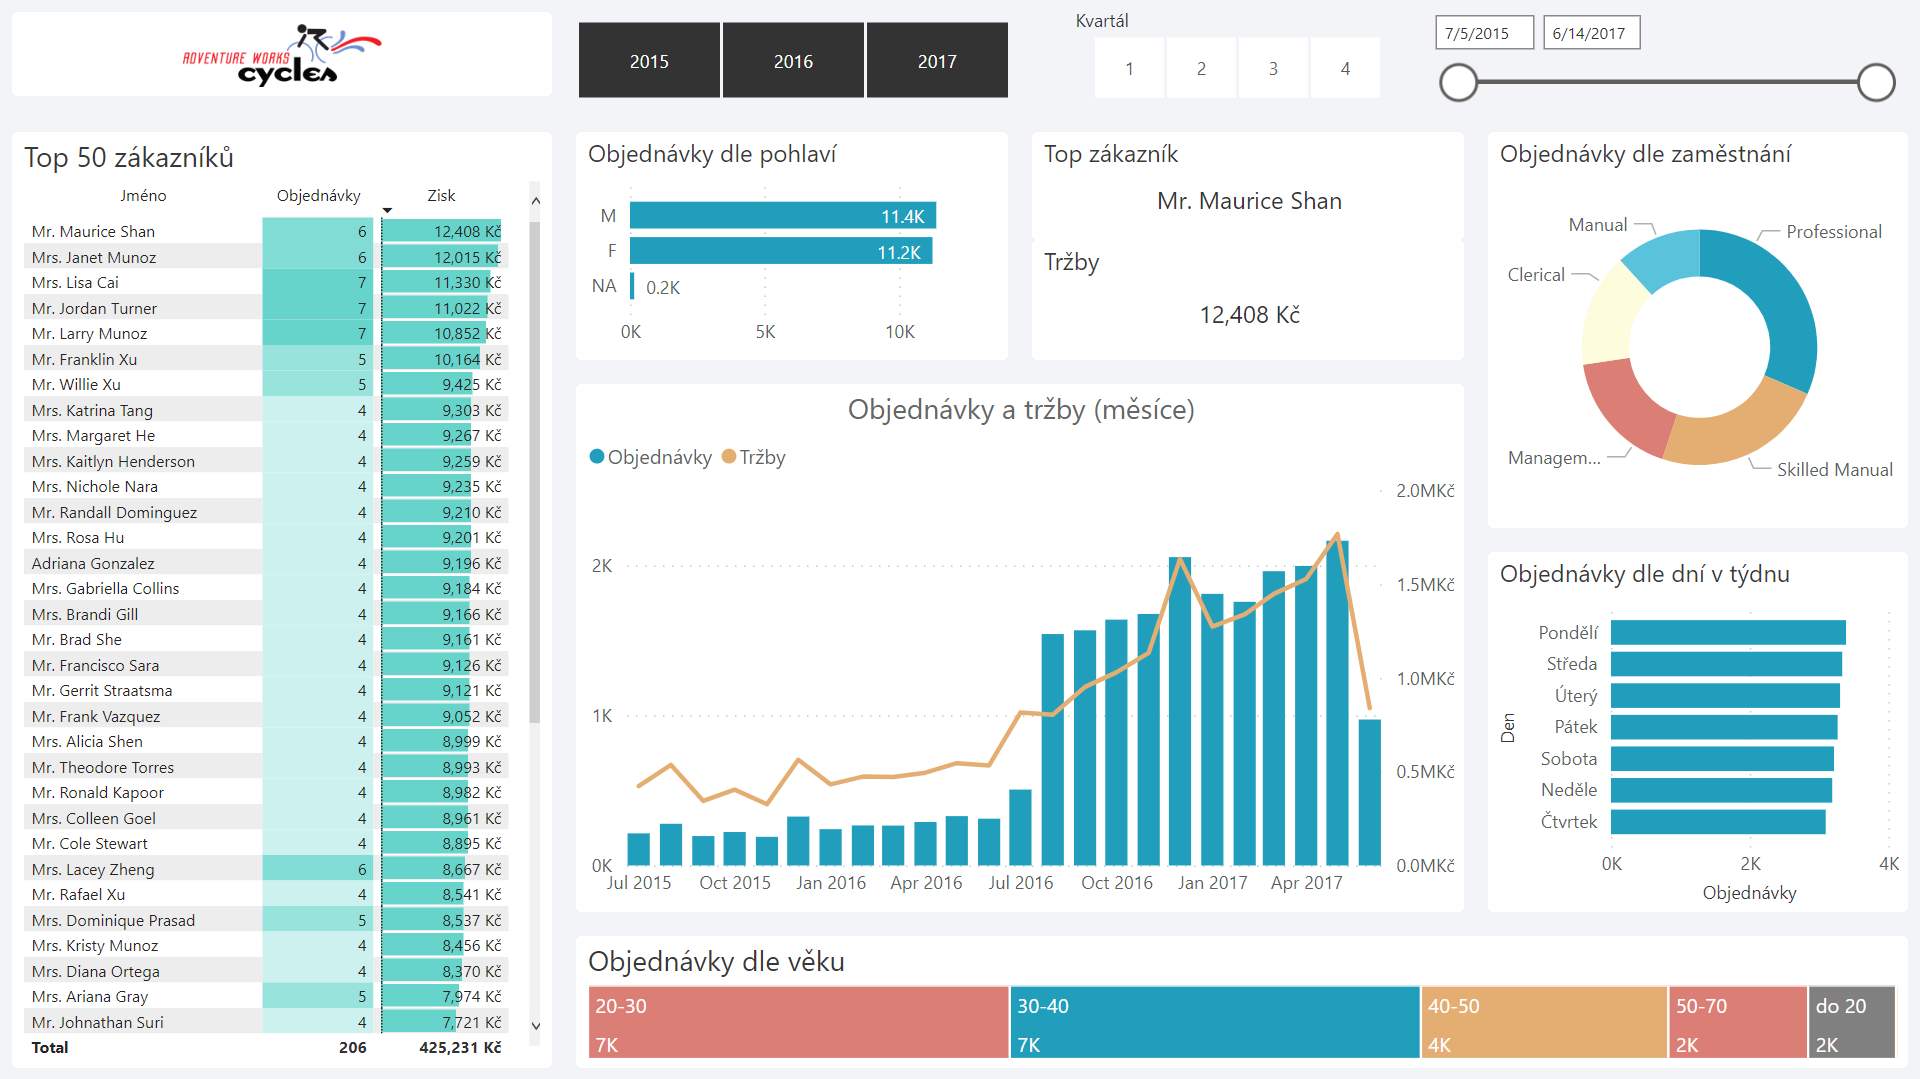Click the NA gender bar
Image resolution: width=1920 pixels, height=1079 pixels.
coord(632,287)
